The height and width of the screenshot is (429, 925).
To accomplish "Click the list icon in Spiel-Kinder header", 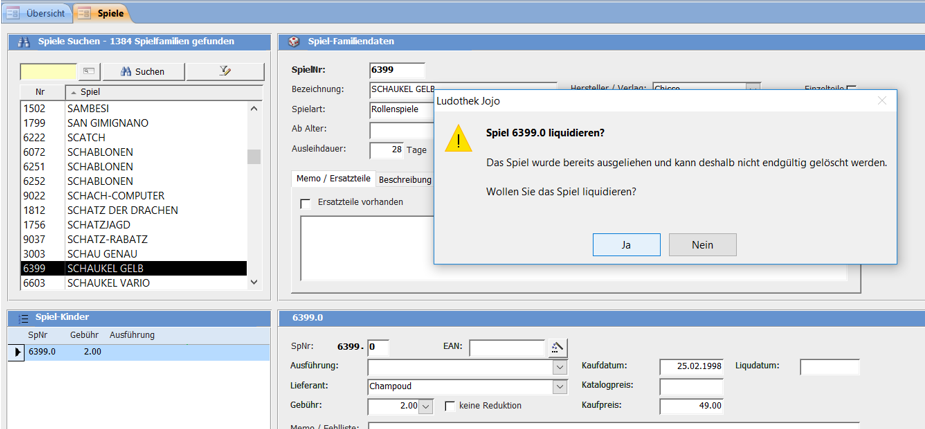I will tap(24, 319).
